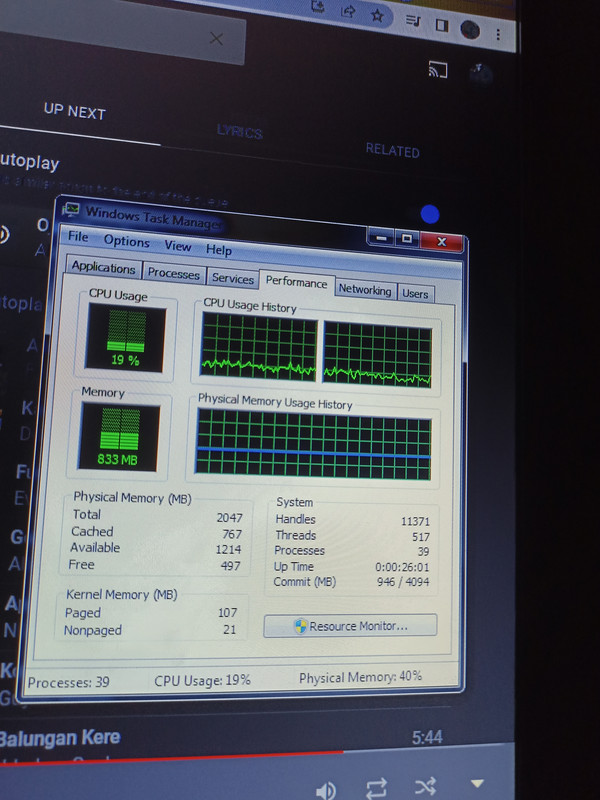Click the second CPU Usage History graph
600x800 pixels.
pyautogui.click(x=377, y=355)
